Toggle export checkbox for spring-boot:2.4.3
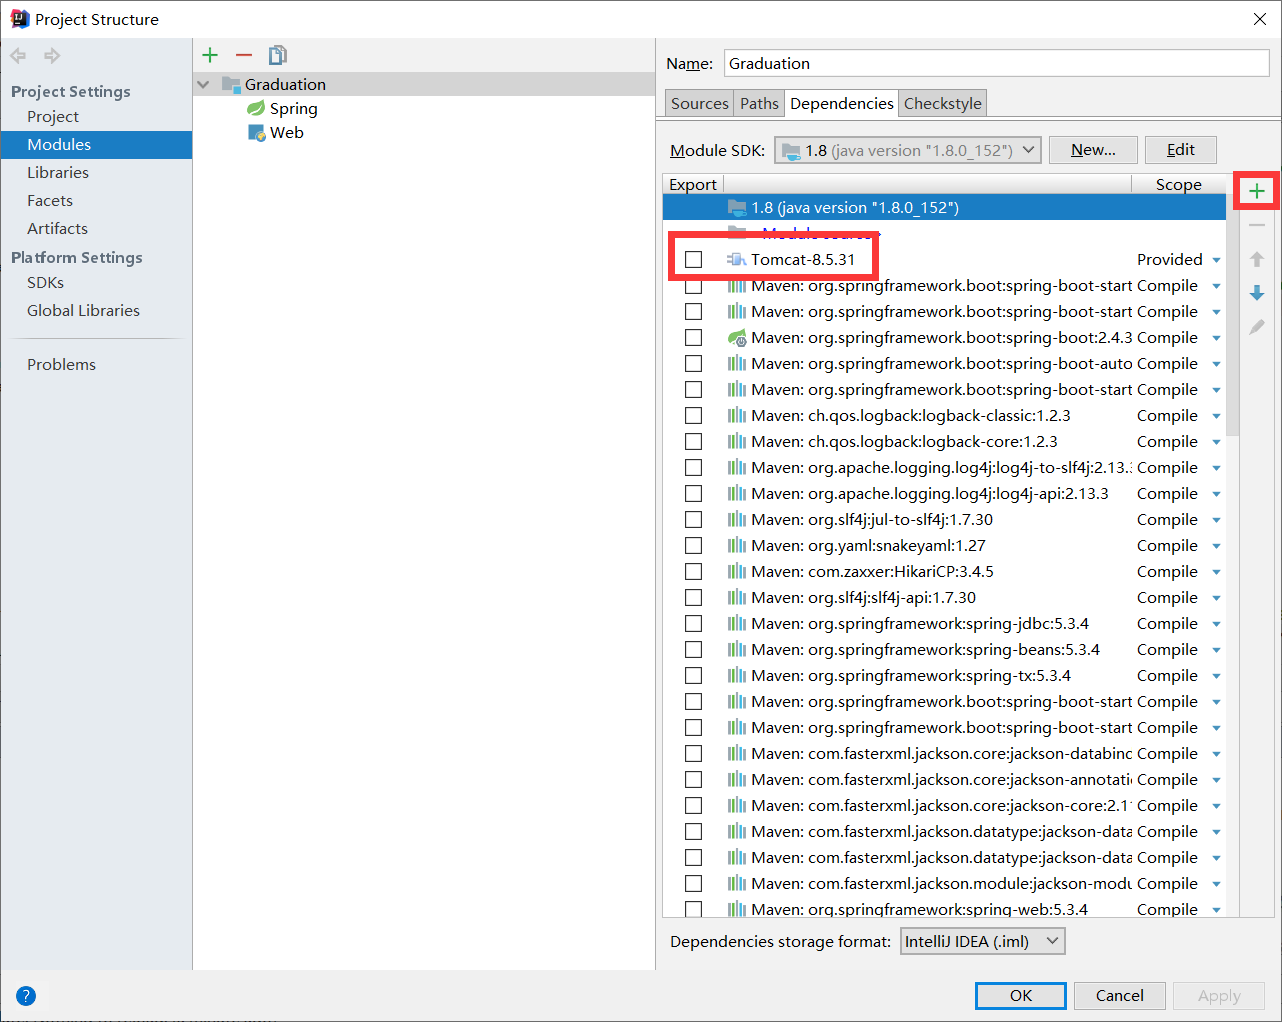 (x=693, y=337)
